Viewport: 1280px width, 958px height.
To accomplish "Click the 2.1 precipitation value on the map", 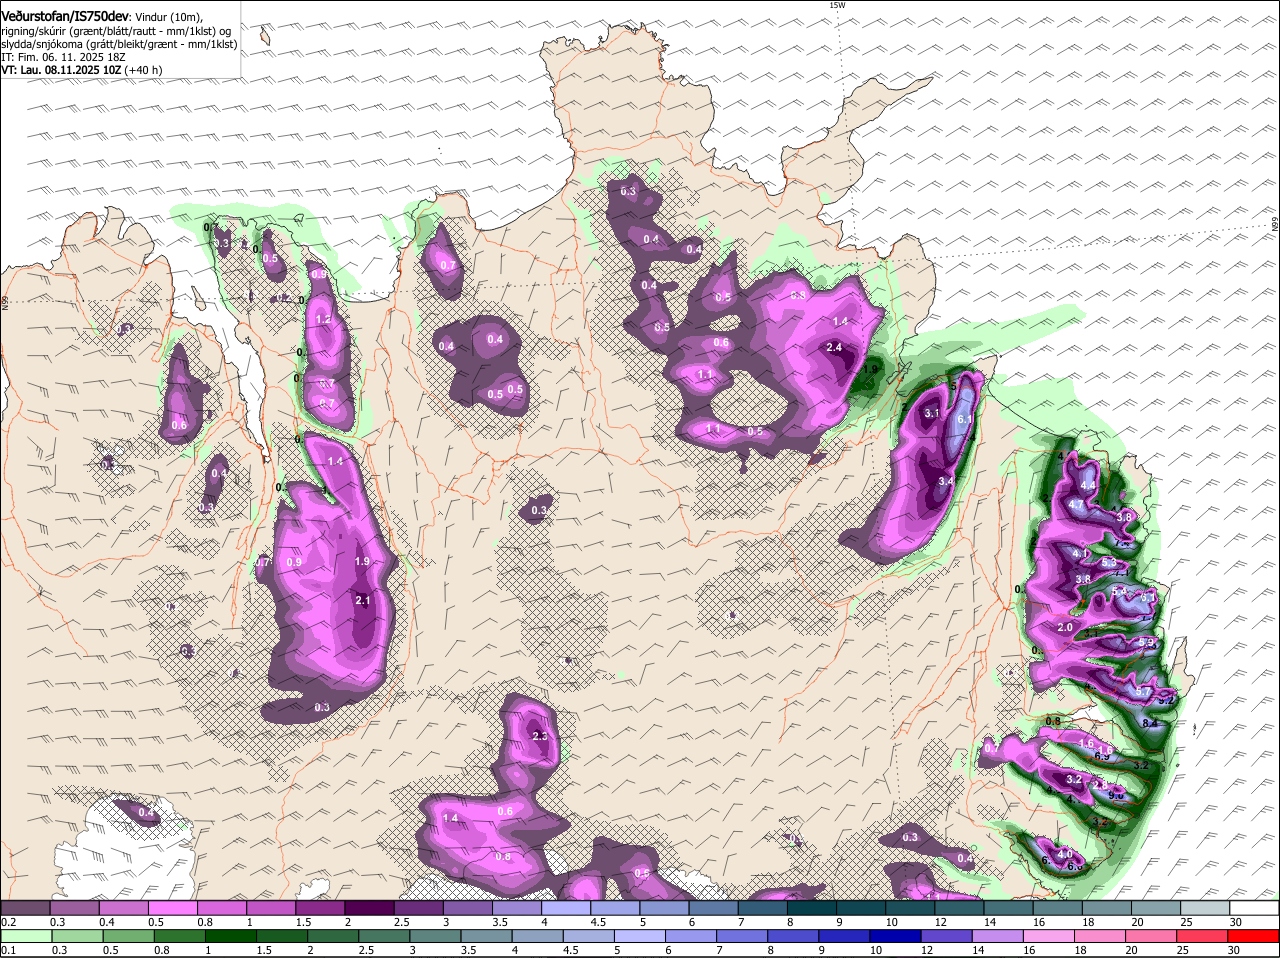I will [363, 600].
